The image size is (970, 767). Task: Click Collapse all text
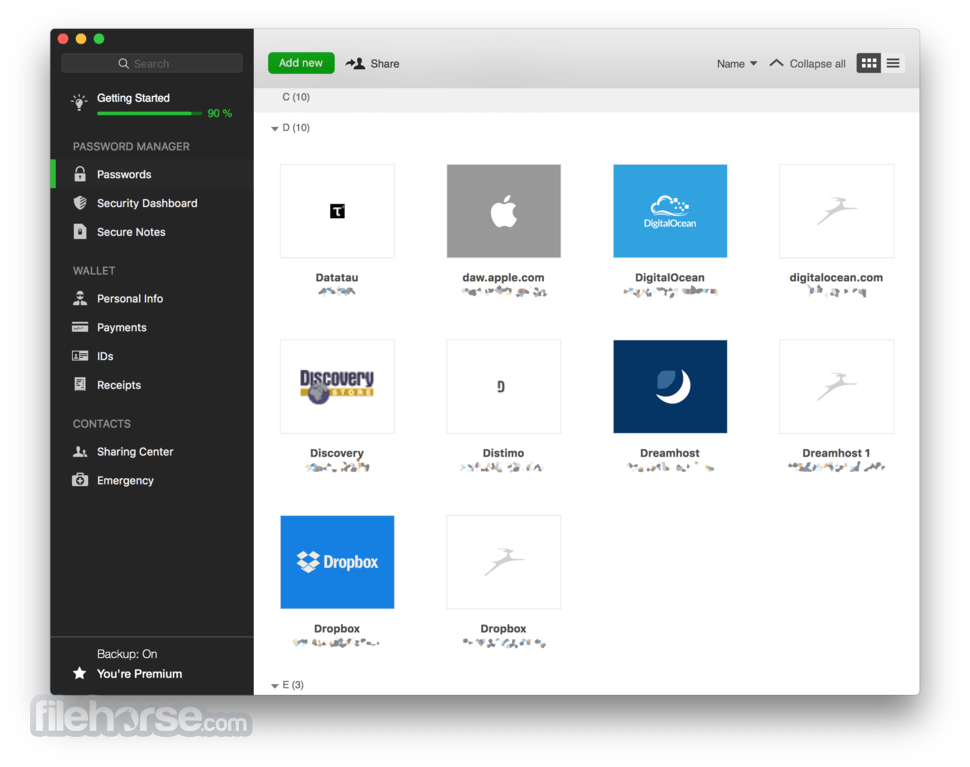[817, 63]
